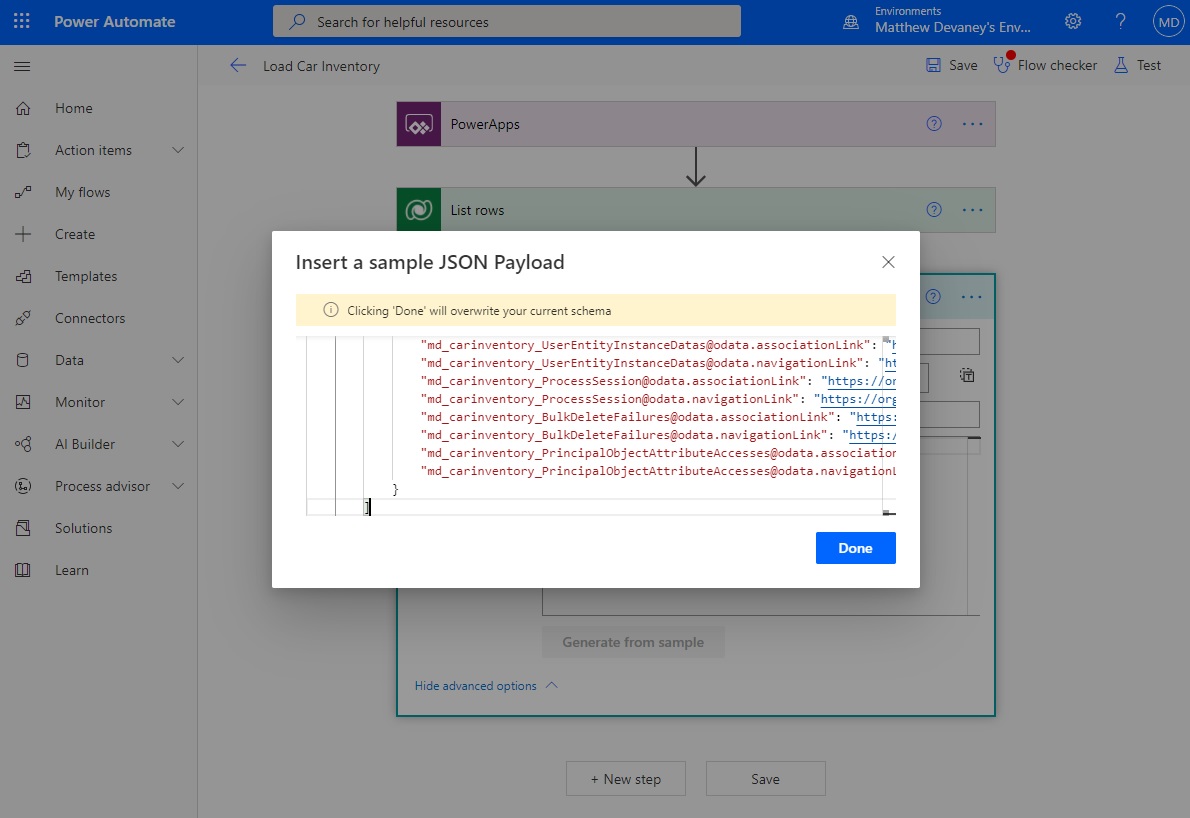Open the app launcher waffle menu

[x=21, y=21]
